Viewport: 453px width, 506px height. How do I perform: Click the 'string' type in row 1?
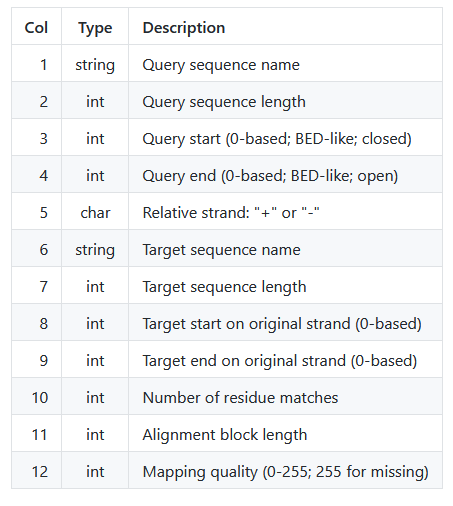pyautogui.click(x=95, y=63)
